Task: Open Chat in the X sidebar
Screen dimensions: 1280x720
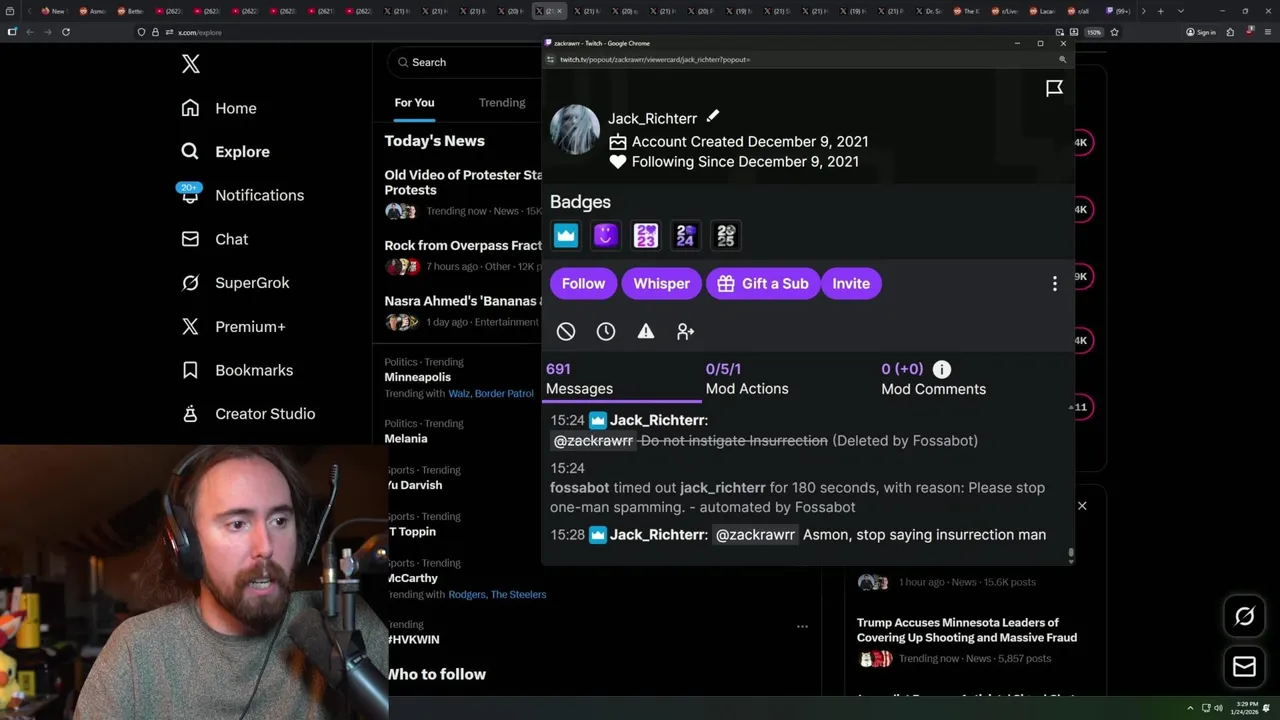Action: point(214,239)
